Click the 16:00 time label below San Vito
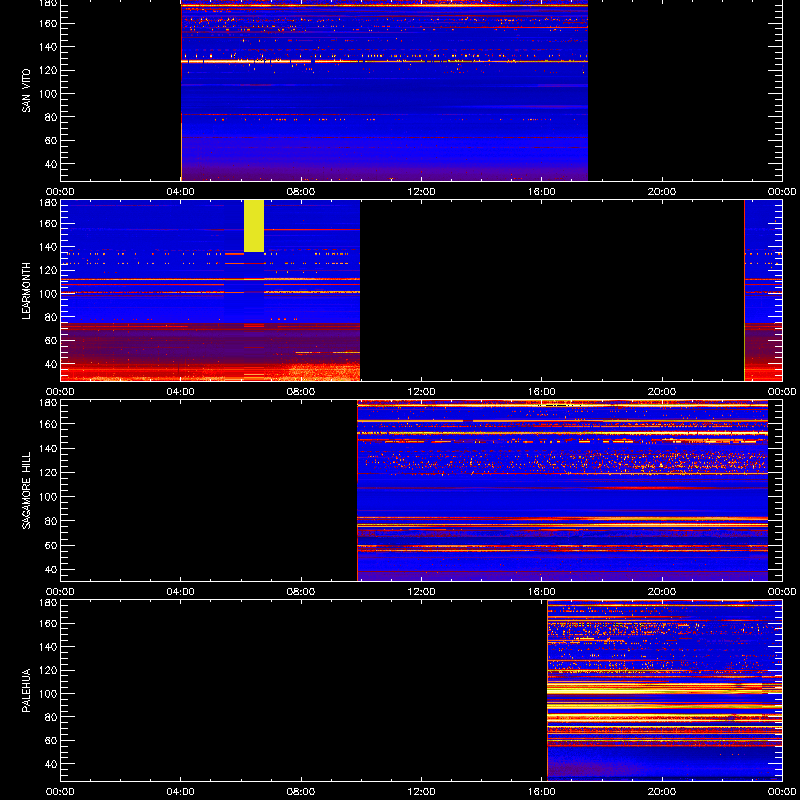The image size is (800, 800). 542,192
